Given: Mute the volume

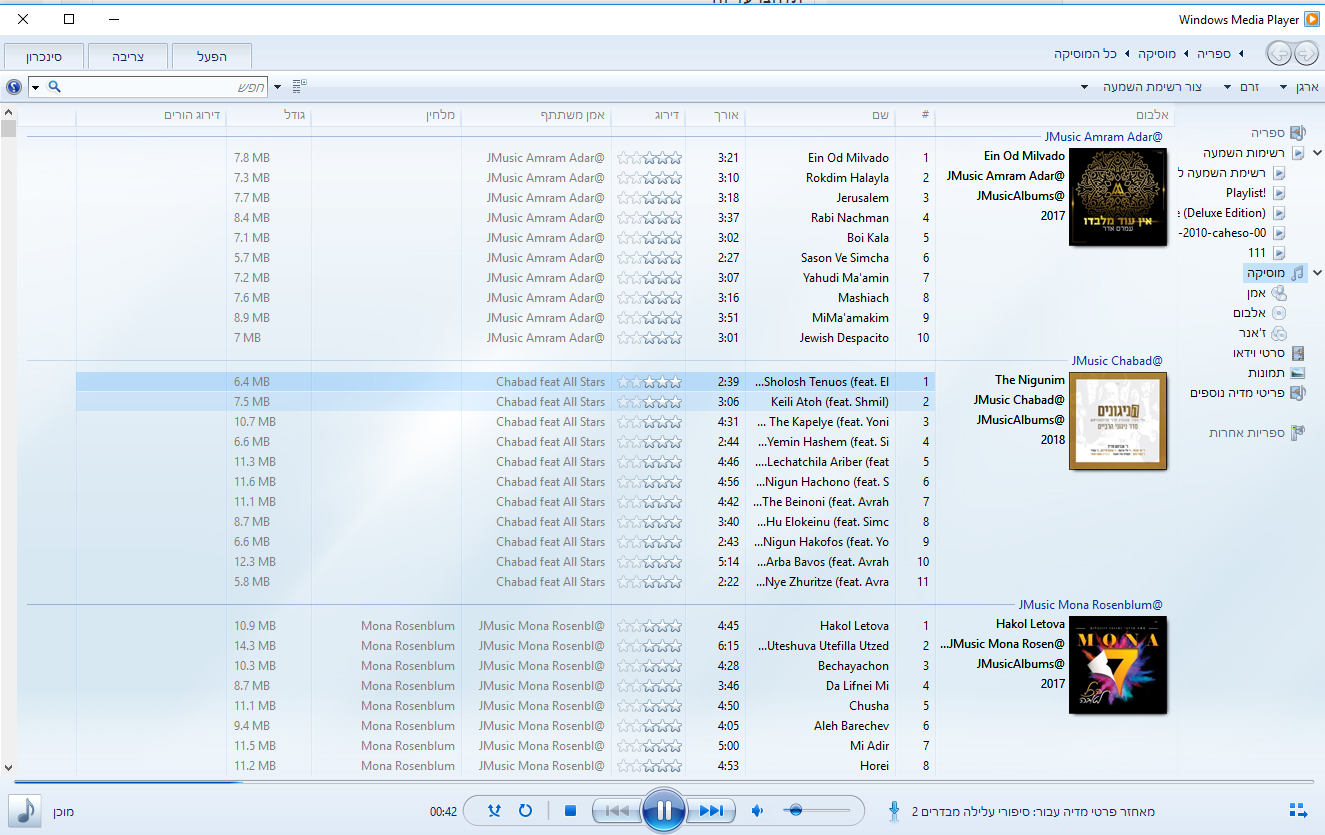Looking at the screenshot, I should 758,811.
